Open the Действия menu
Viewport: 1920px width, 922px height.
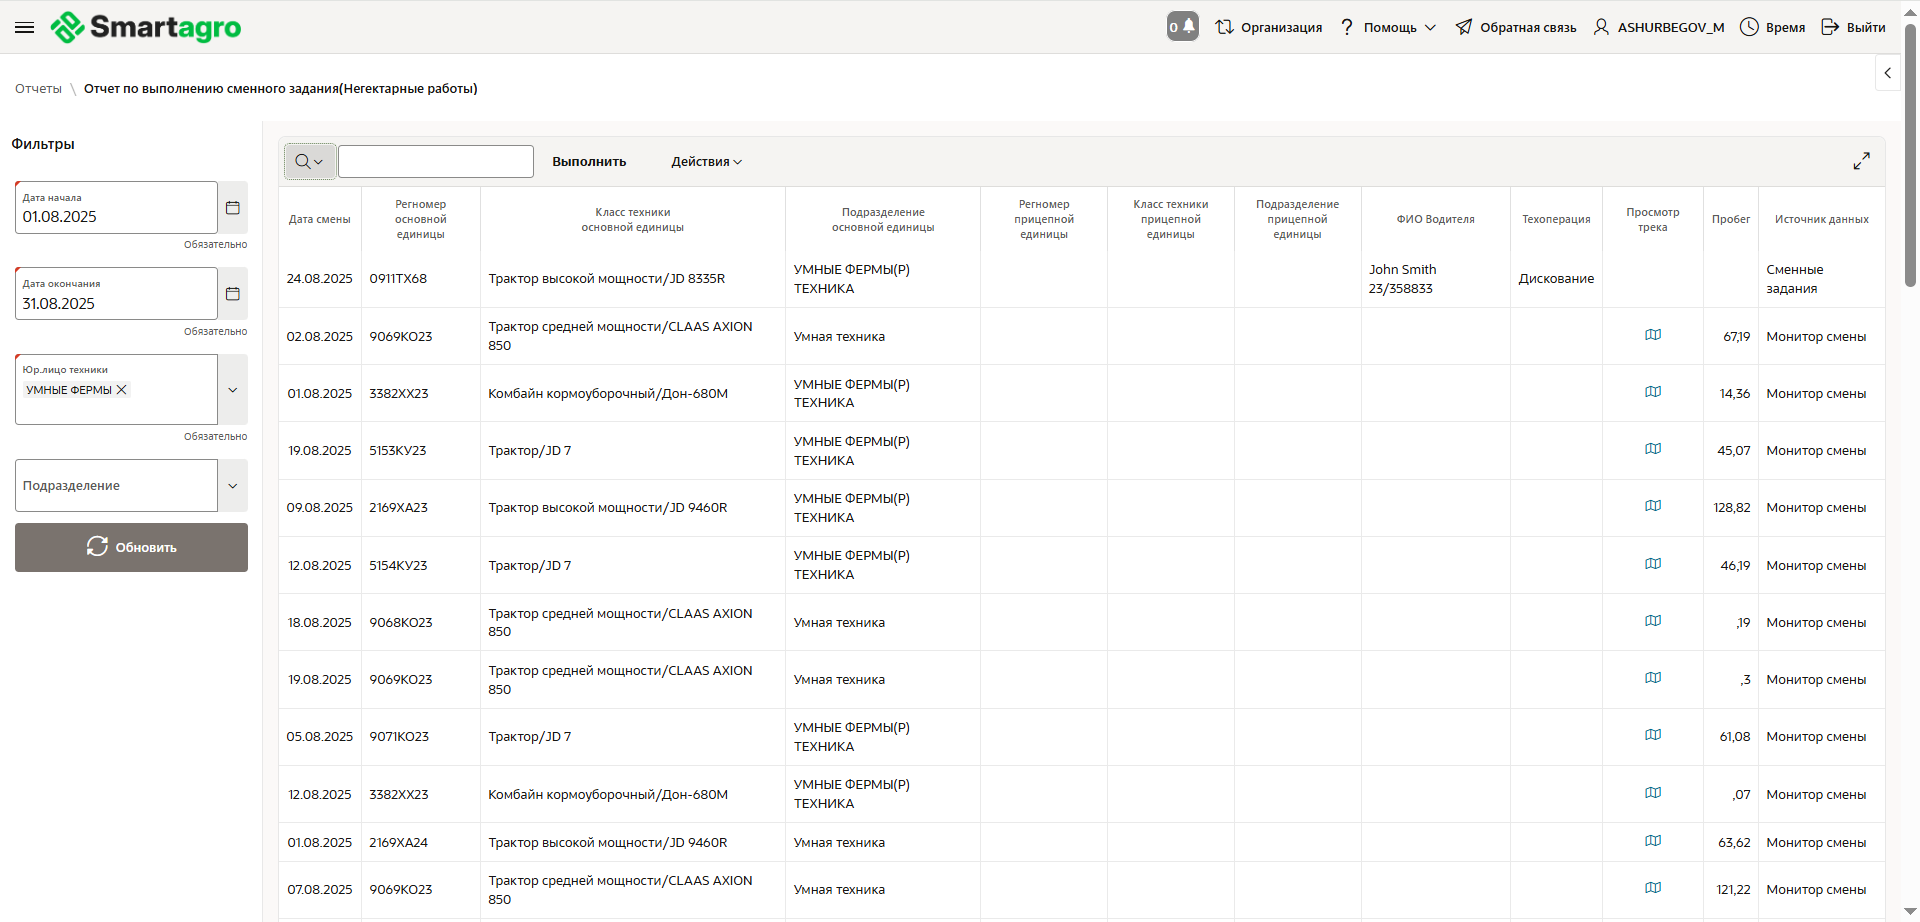click(706, 162)
